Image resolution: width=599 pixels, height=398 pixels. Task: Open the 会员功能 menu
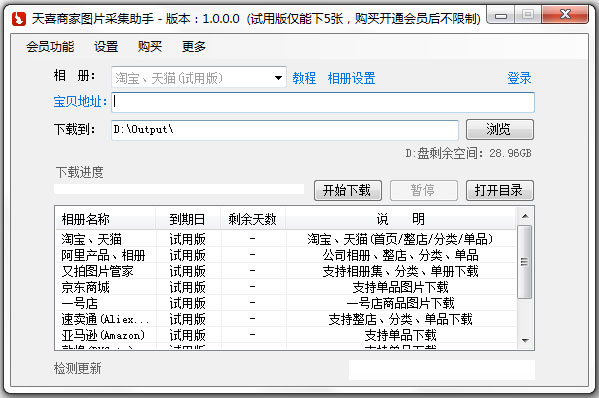(x=50, y=47)
